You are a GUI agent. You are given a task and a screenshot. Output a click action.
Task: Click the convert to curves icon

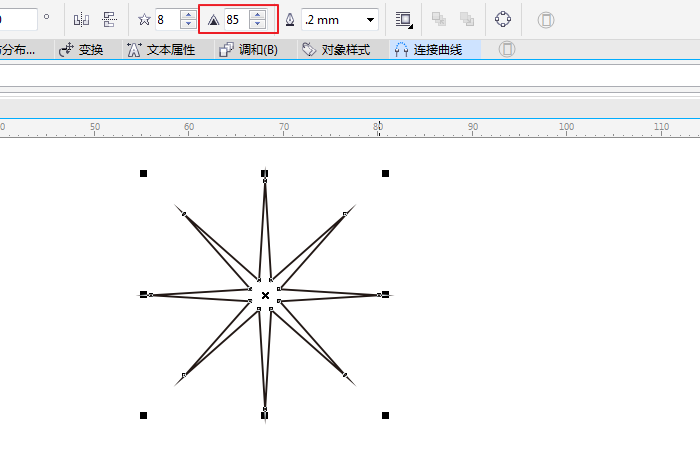[x=503, y=19]
